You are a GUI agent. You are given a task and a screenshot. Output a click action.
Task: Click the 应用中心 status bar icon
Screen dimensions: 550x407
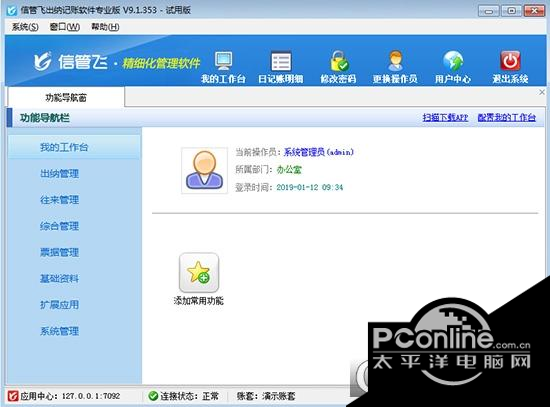pyautogui.click(x=13, y=396)
